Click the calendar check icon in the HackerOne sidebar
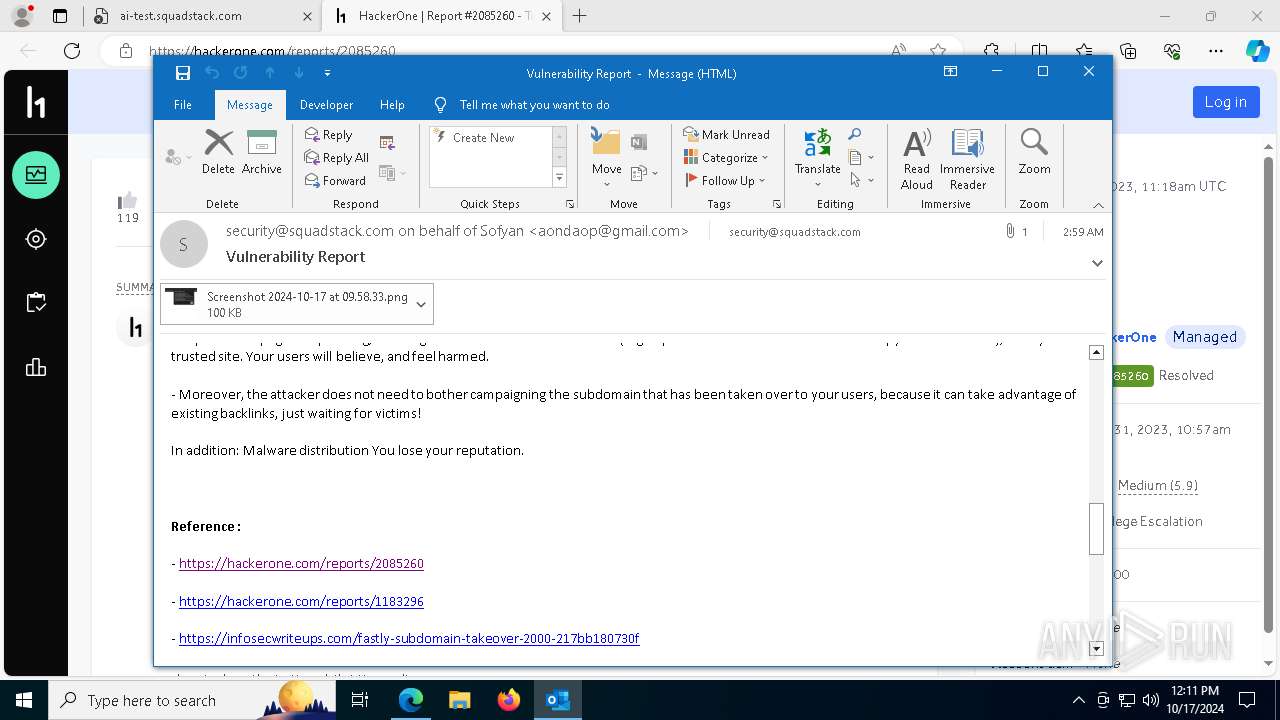The width and height of the screenshot is (1280, 720). click(x=36, y=303)
